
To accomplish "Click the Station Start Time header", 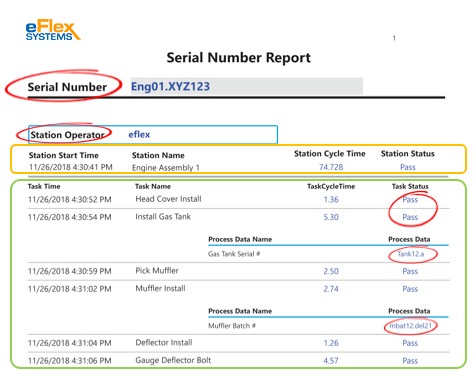I will tap(64, 155).
